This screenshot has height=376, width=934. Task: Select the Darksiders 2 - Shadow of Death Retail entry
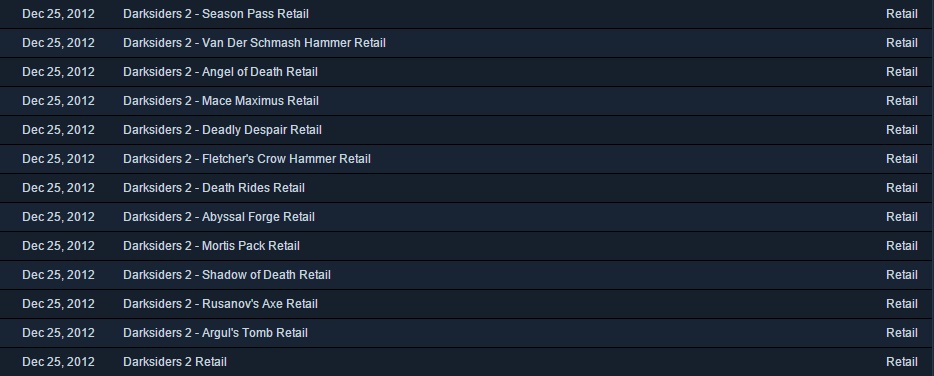pos(227,275)
